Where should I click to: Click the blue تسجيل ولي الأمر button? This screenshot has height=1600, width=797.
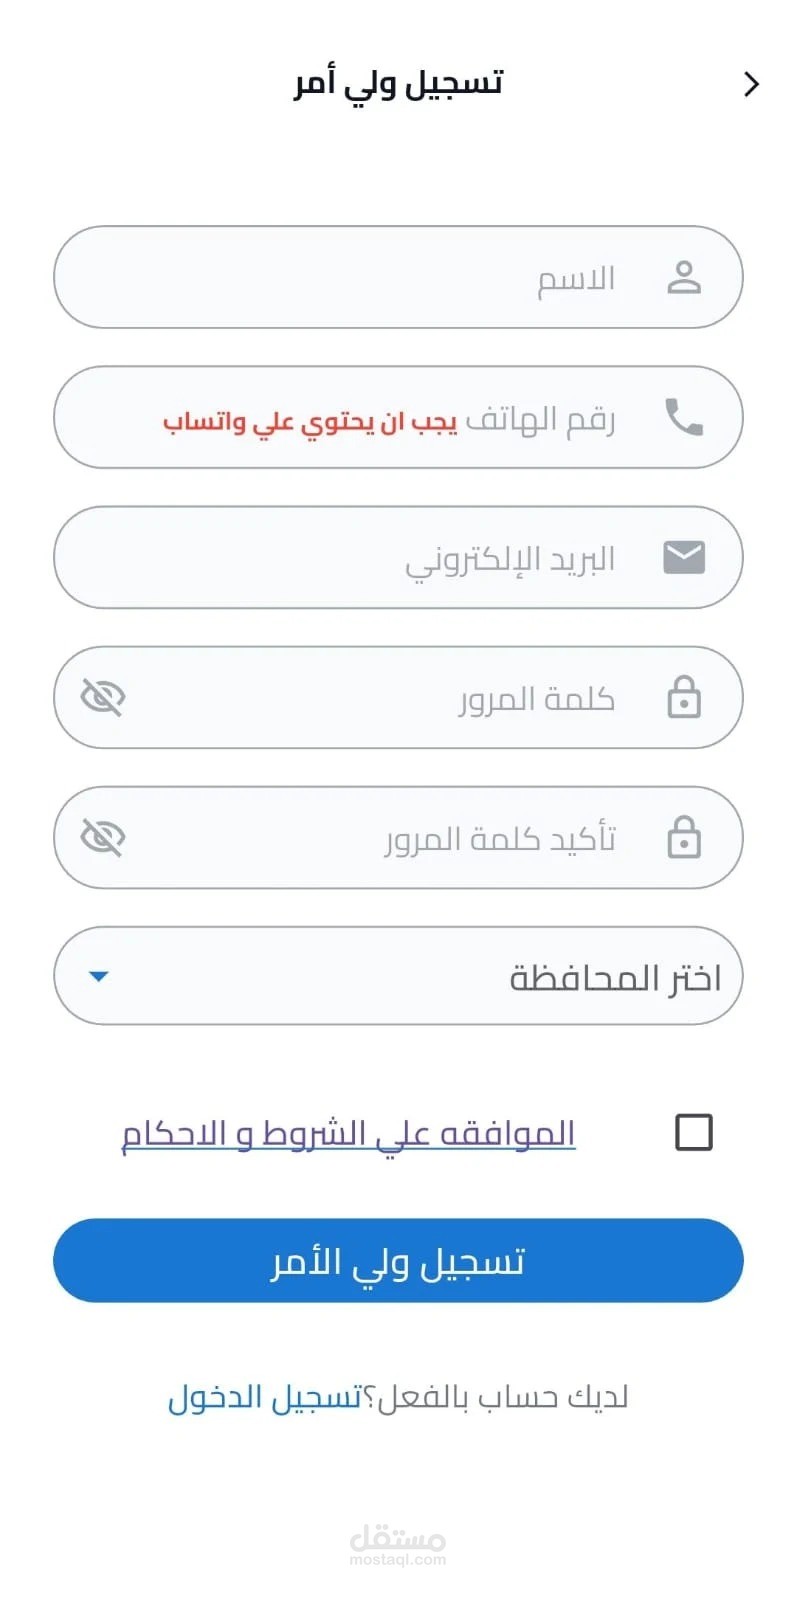click(x=398, y=1260)
